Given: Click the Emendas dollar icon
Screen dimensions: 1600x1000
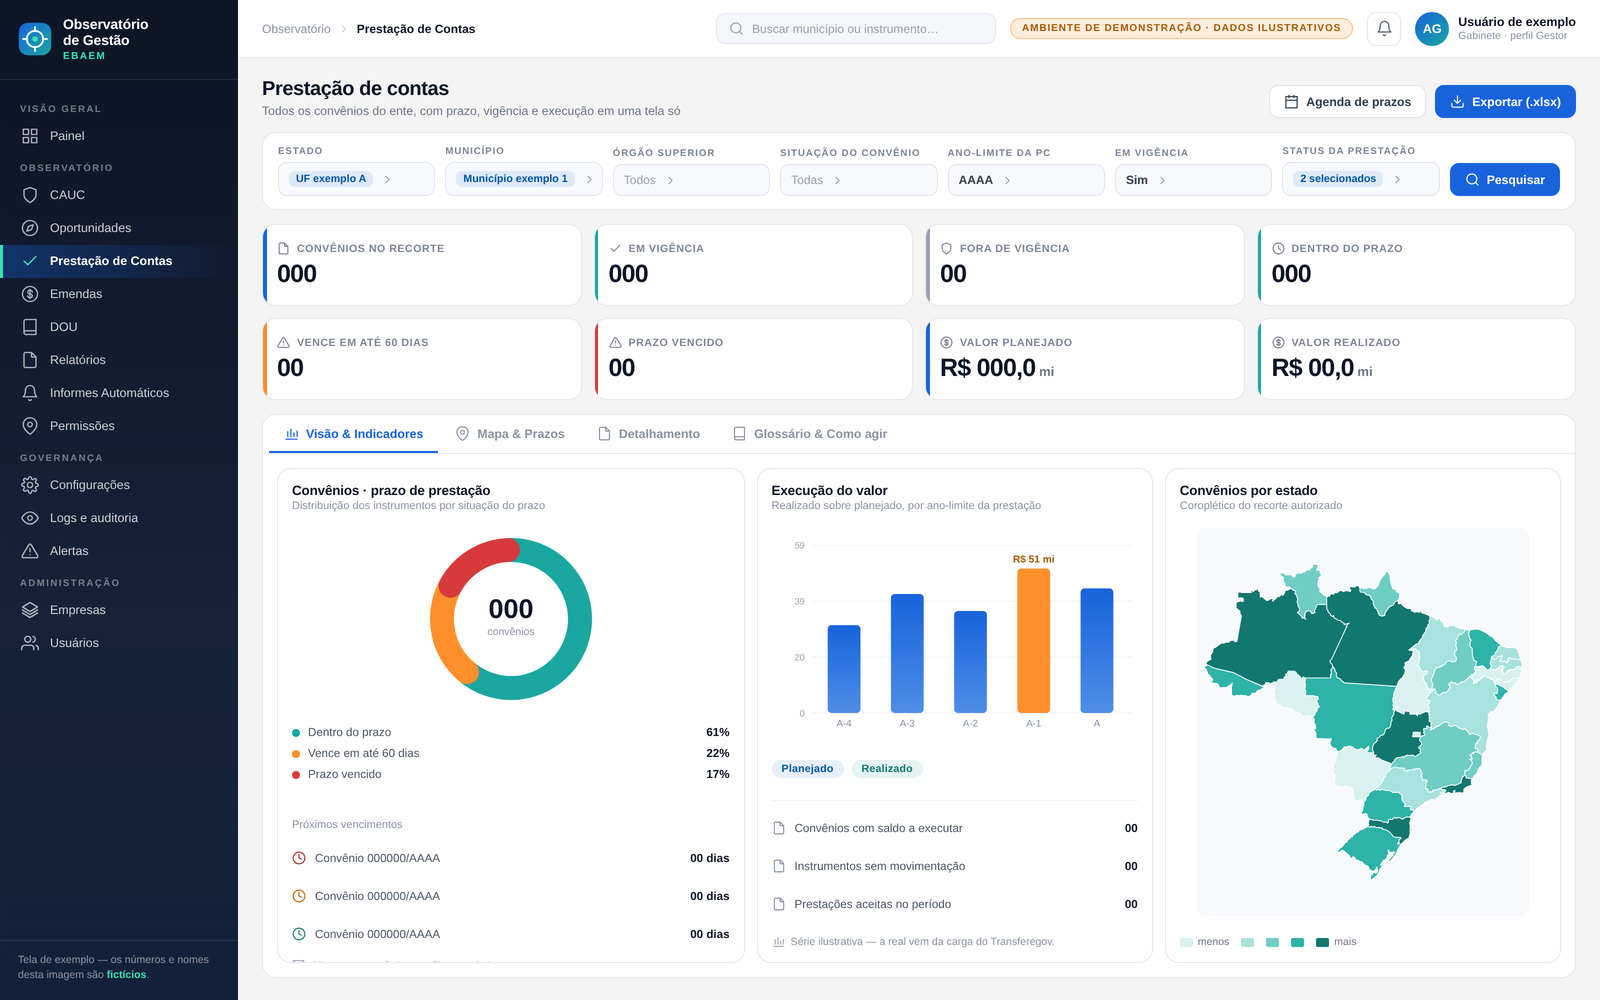Looking at the screenshot, I should point(30,294).
